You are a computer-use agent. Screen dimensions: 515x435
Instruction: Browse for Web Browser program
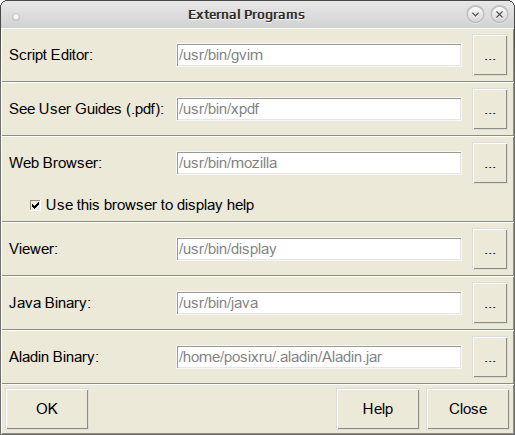[490, 163]
